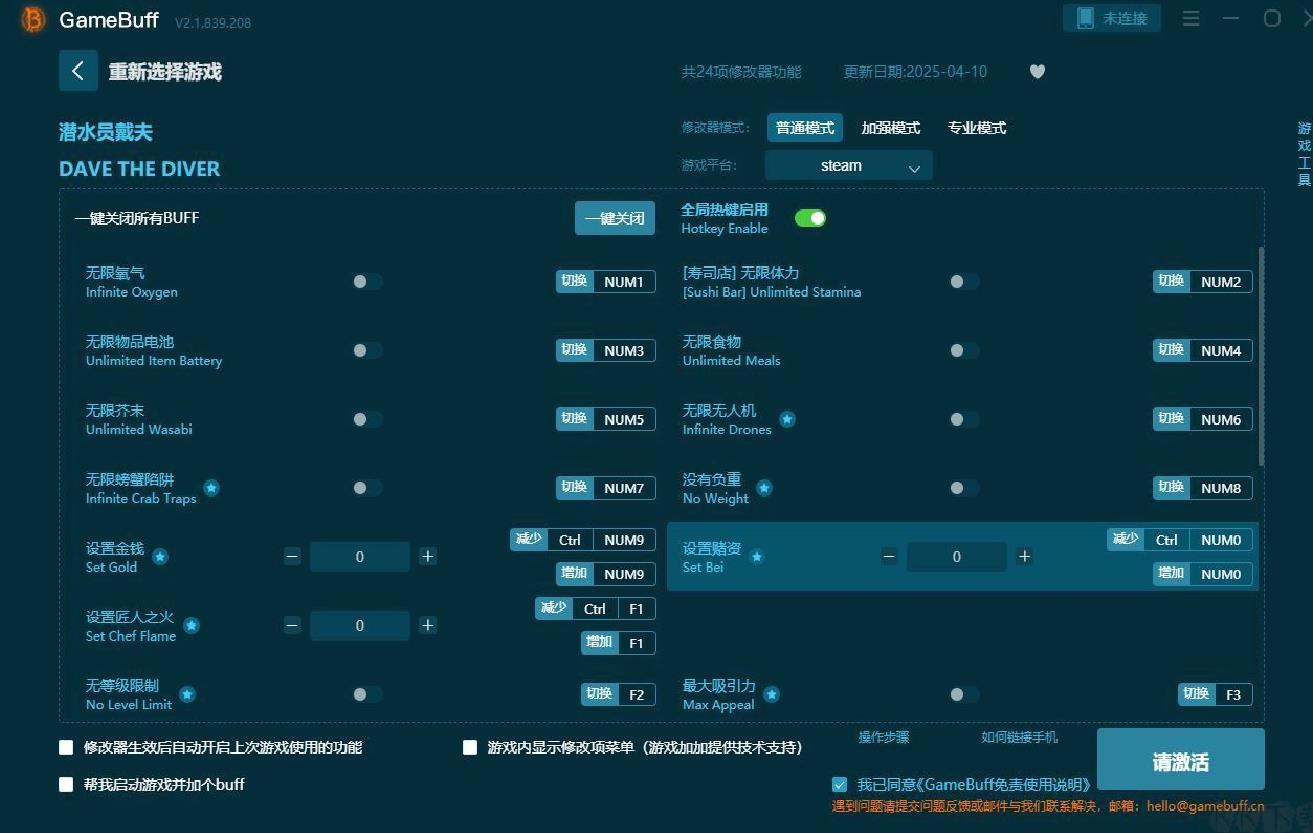This screenshot has width=1313, height=833.
Task: Select 加强模式 trainer mode tab
Action: click(x=891, y=128)
